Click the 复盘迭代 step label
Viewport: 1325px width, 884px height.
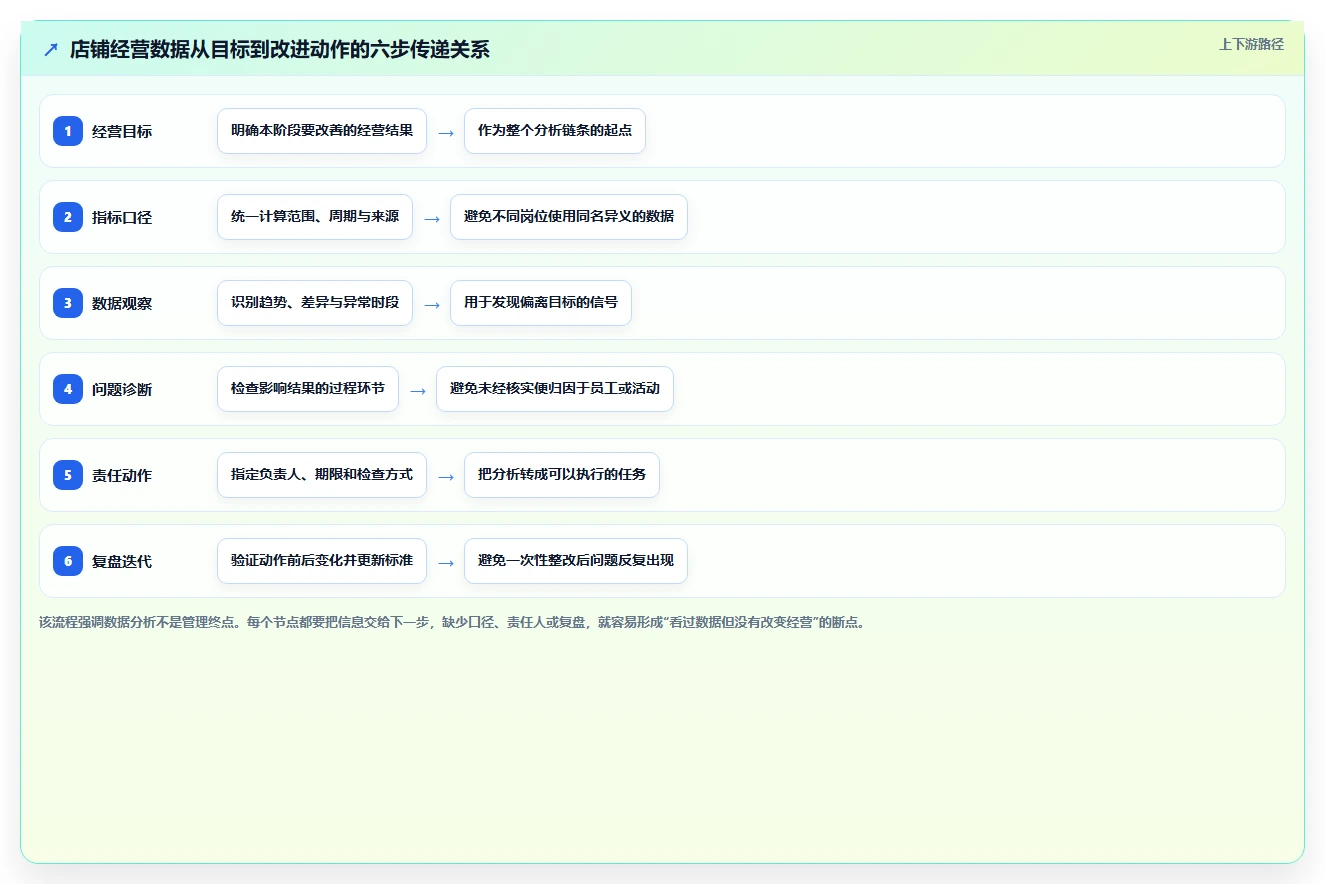point(122,561)
